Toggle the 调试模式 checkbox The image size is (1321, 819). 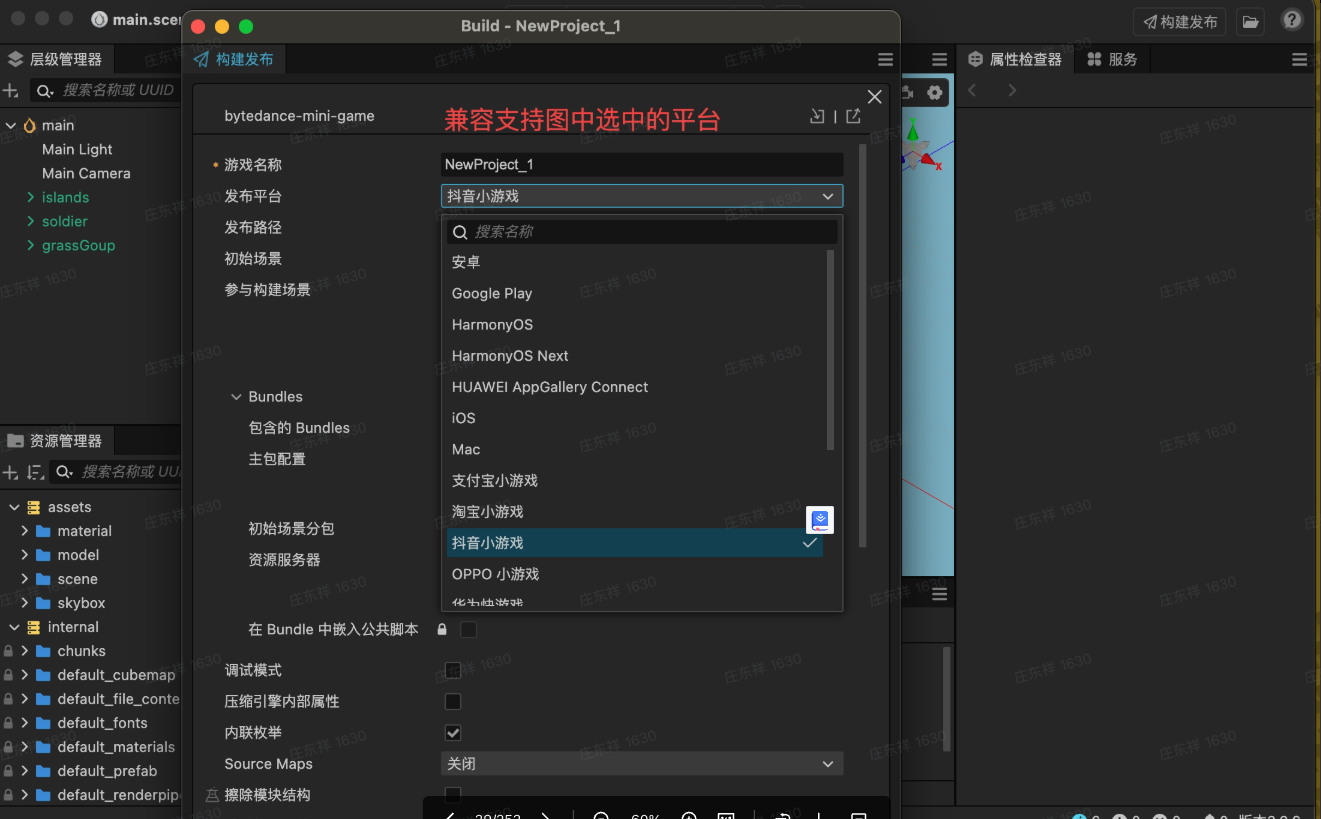click(x=453, y=670)
